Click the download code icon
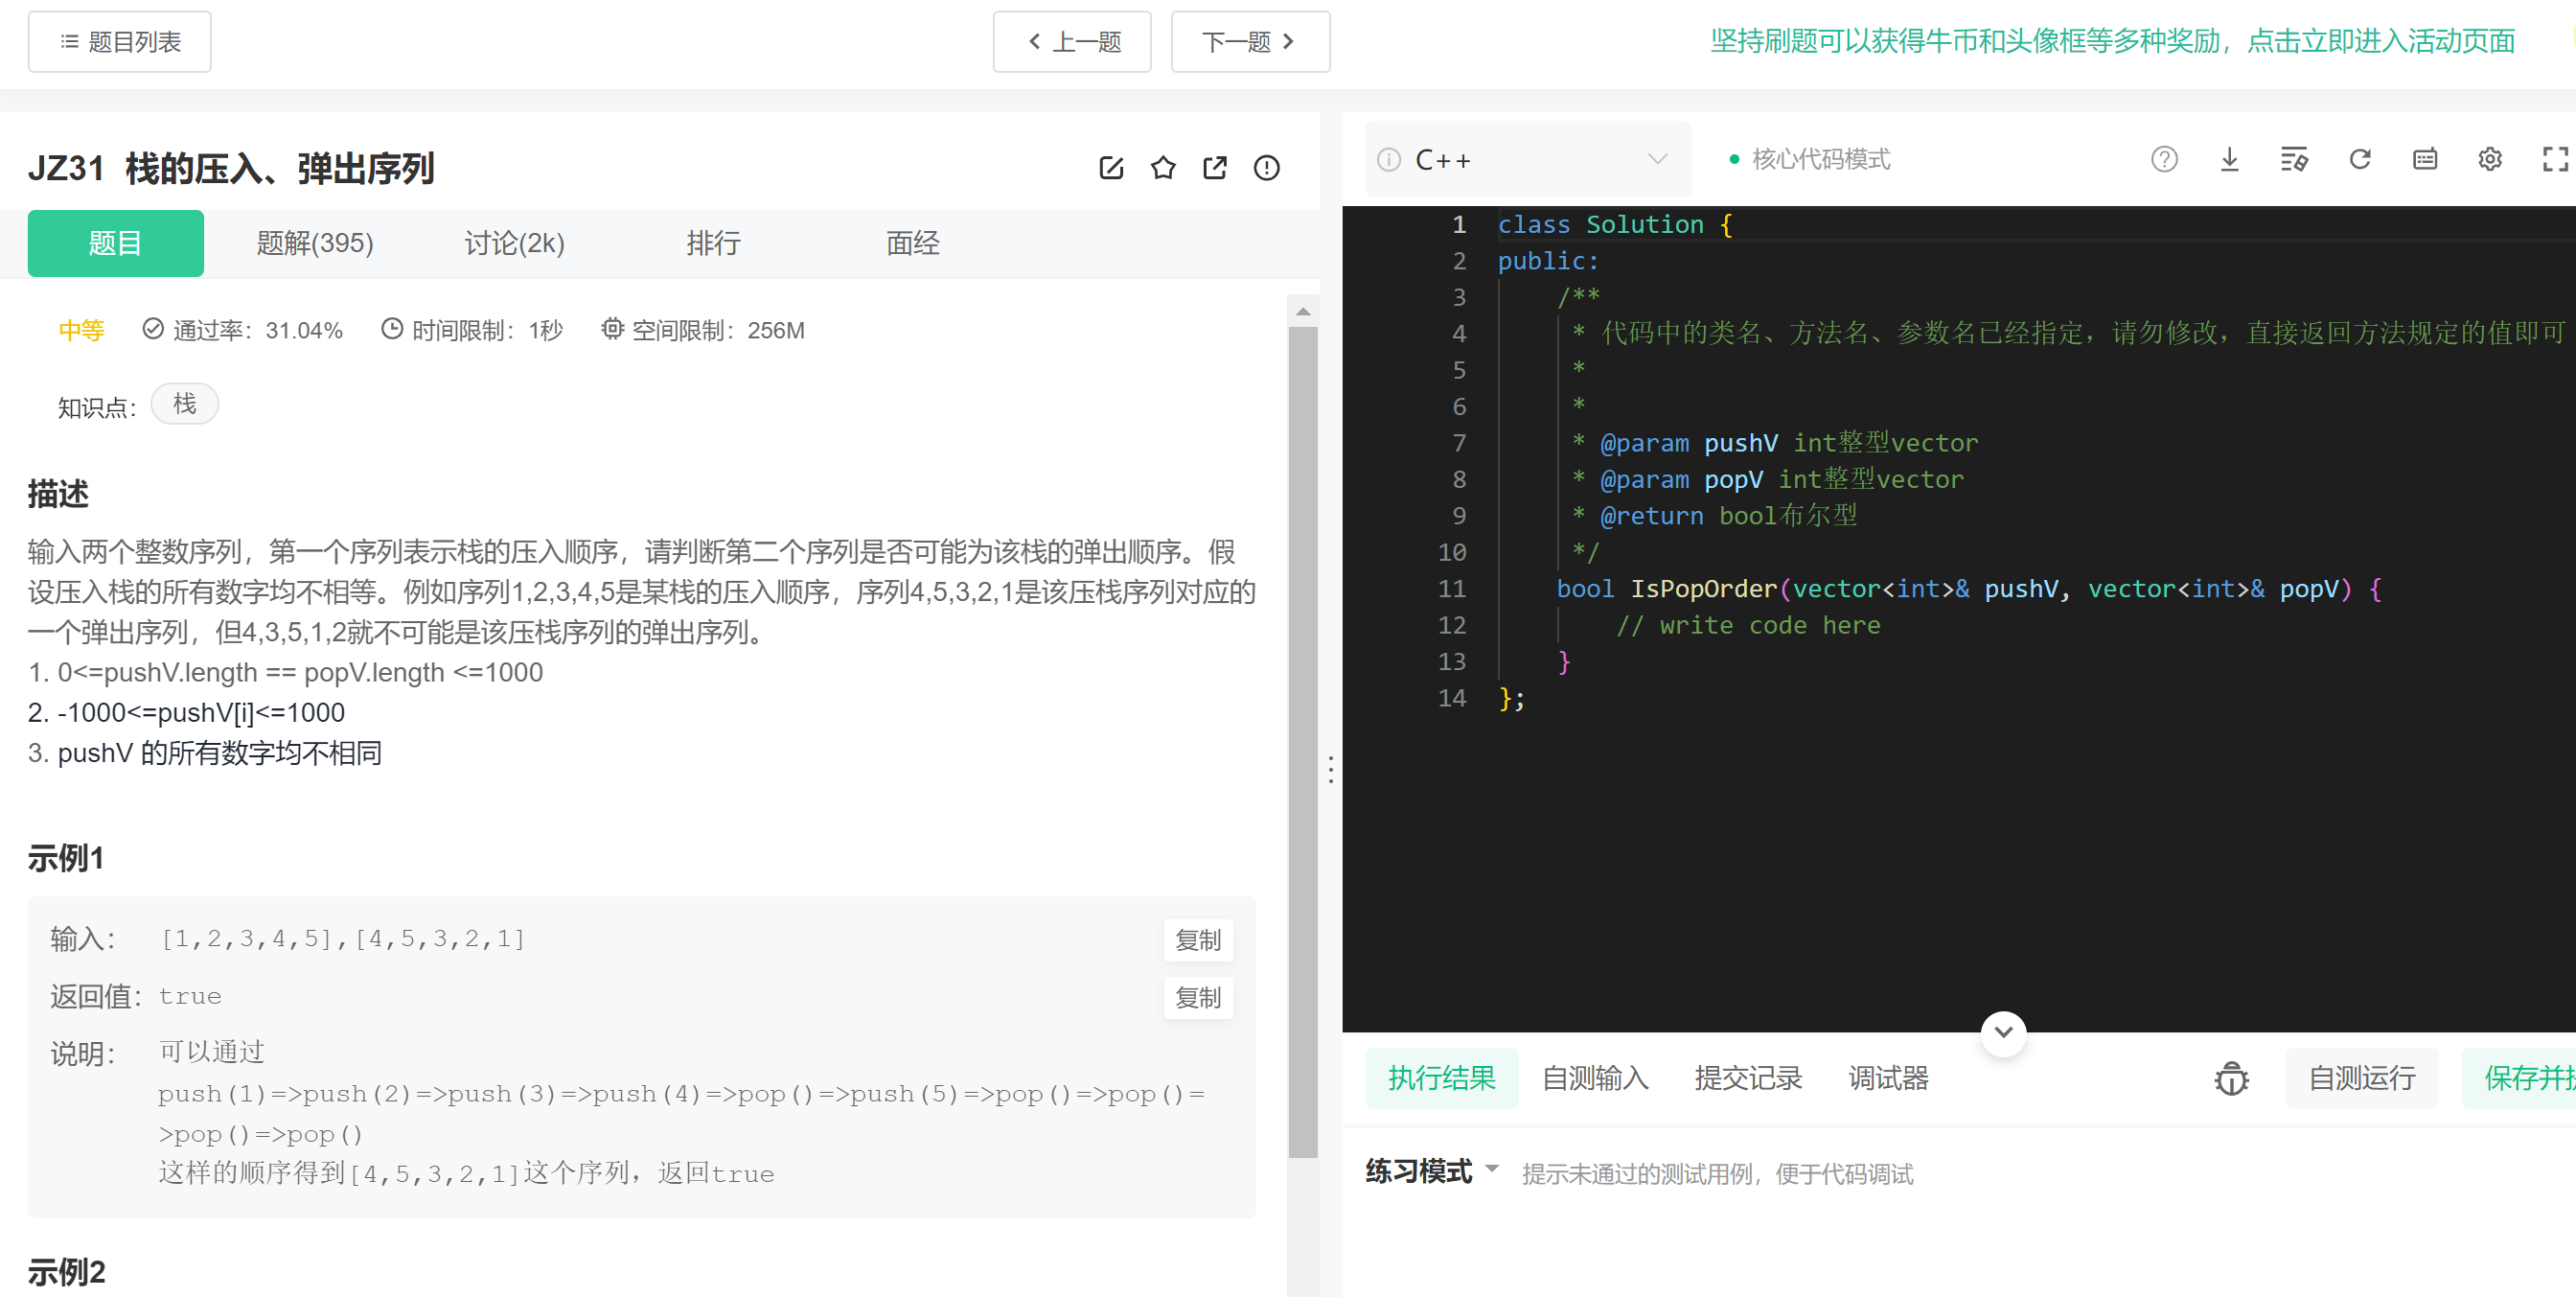This screenshot has height=1297, width=2576. 2229,159
